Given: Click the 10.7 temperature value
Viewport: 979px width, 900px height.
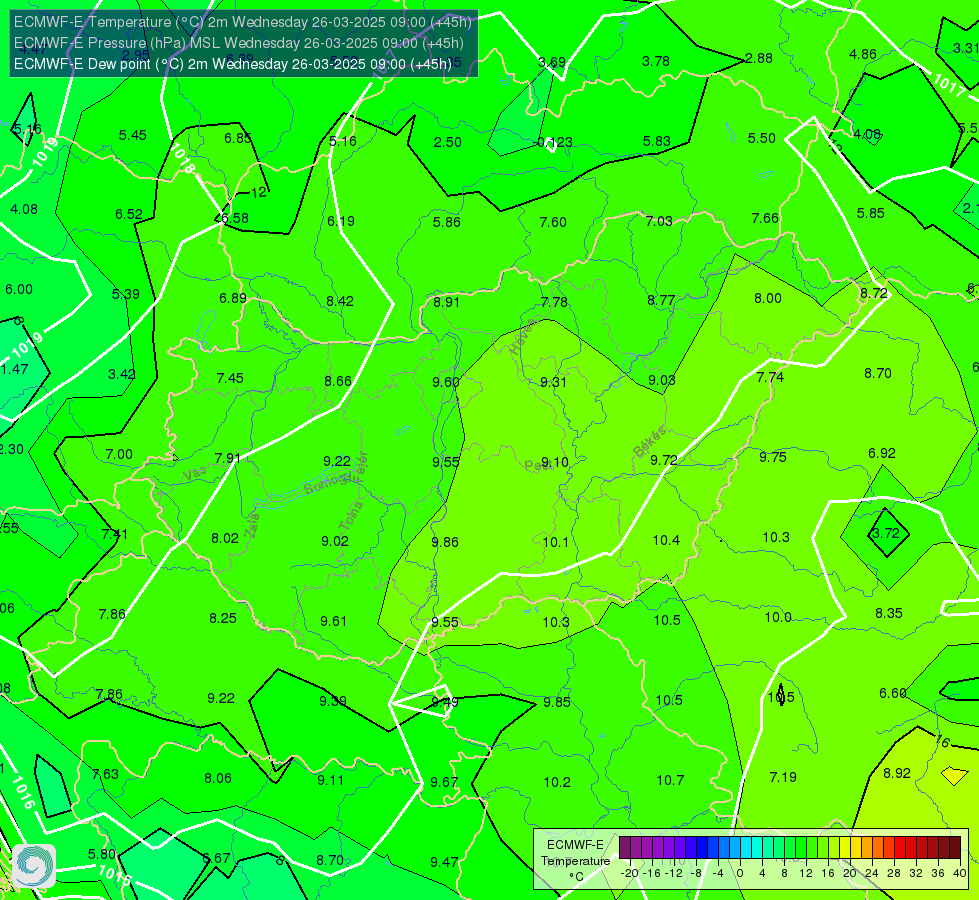Looking at the screenshot, I should pyautogui.click(x=671, y=780).
